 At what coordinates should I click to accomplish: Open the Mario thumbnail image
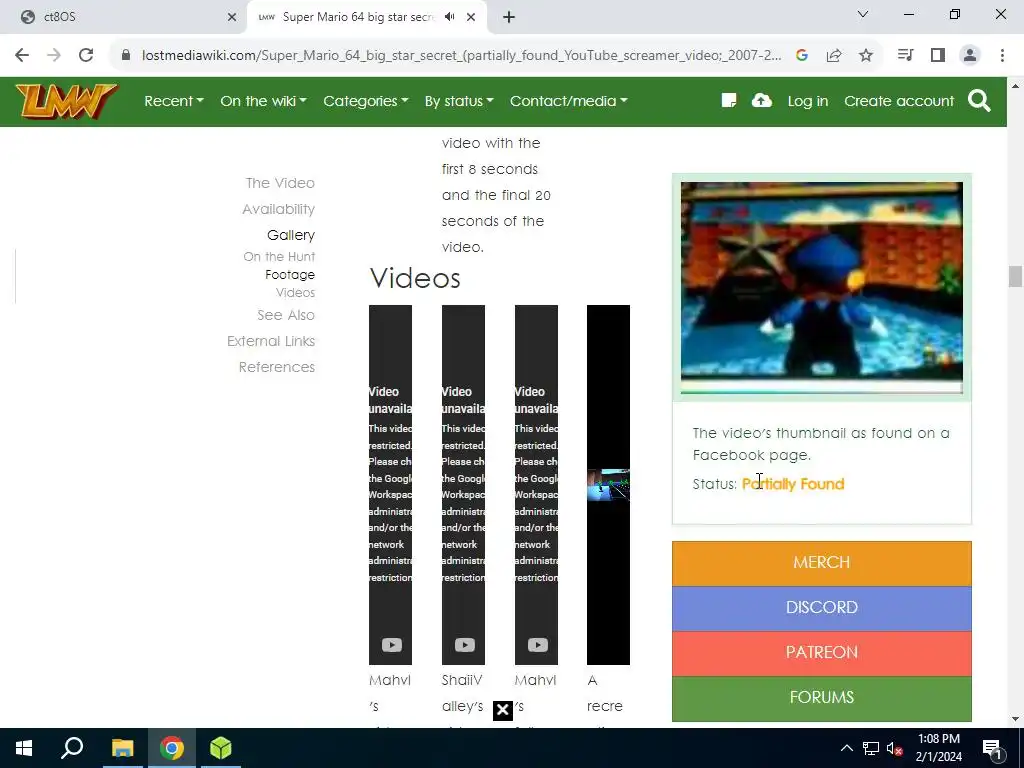pos(822,288)
